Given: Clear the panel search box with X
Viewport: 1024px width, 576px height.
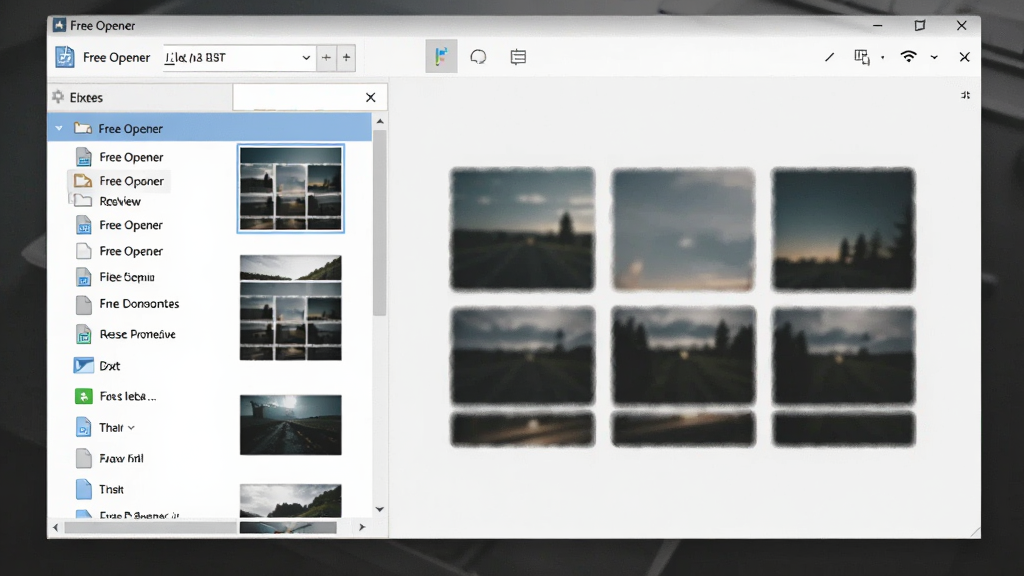Looking at the screenshot, I should [370, 97].
